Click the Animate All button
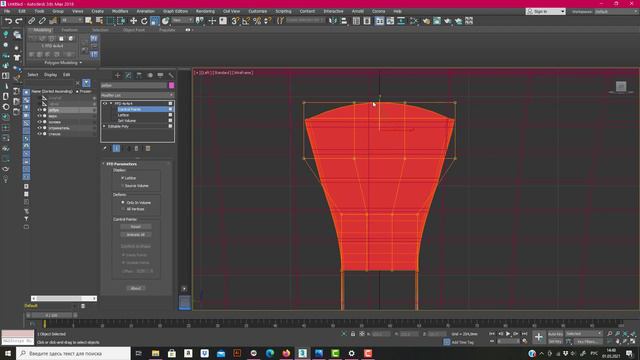 tap(136, 235)
